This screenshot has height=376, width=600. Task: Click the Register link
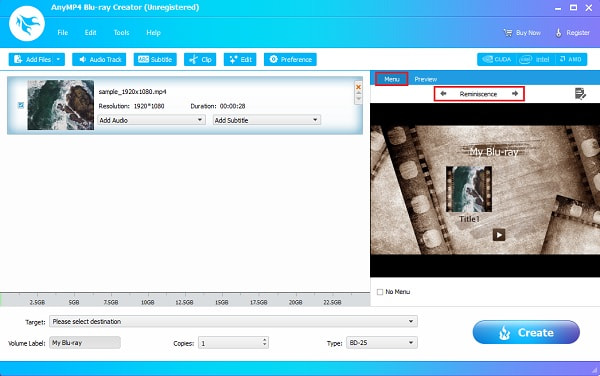(573, 33)
